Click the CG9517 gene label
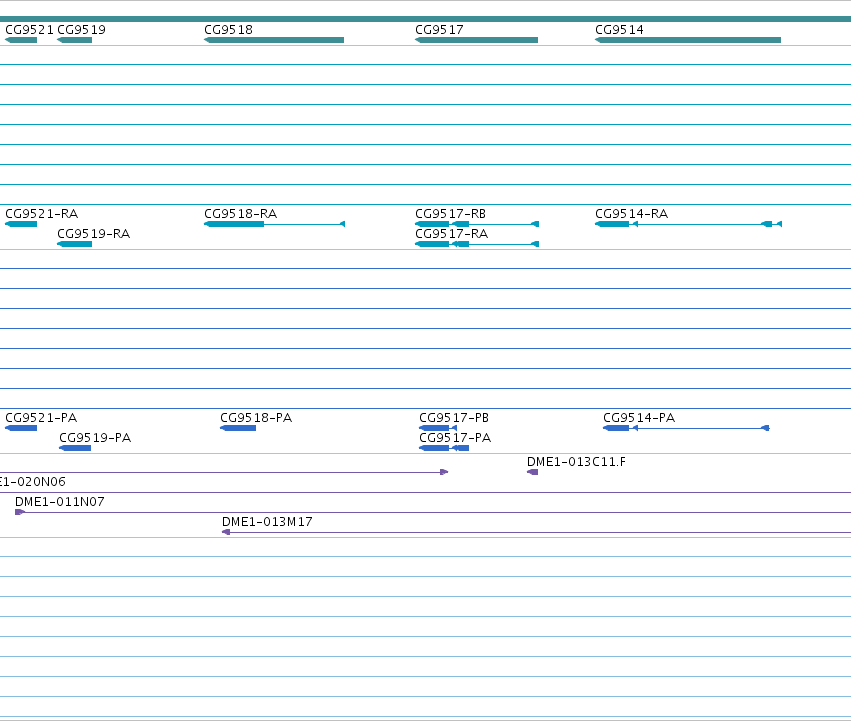The height and width of the screenshot is (721, 851). [x=440, y=30]
